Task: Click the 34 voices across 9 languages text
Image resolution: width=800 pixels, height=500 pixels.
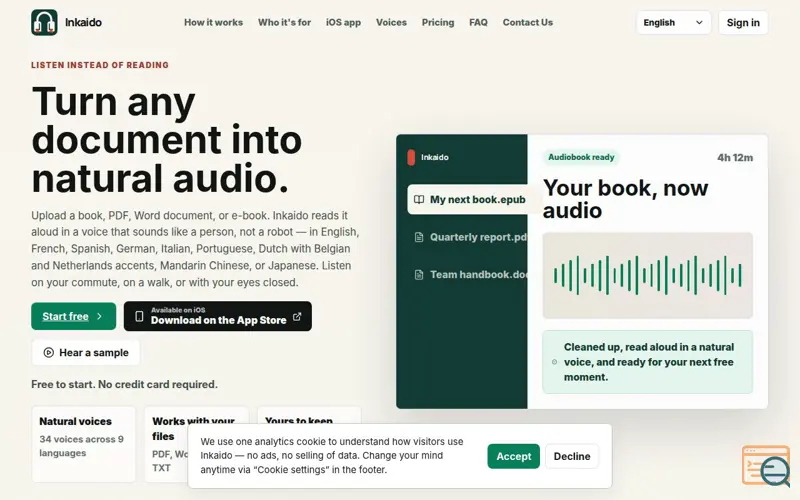Action: click(x=82, y=446)
